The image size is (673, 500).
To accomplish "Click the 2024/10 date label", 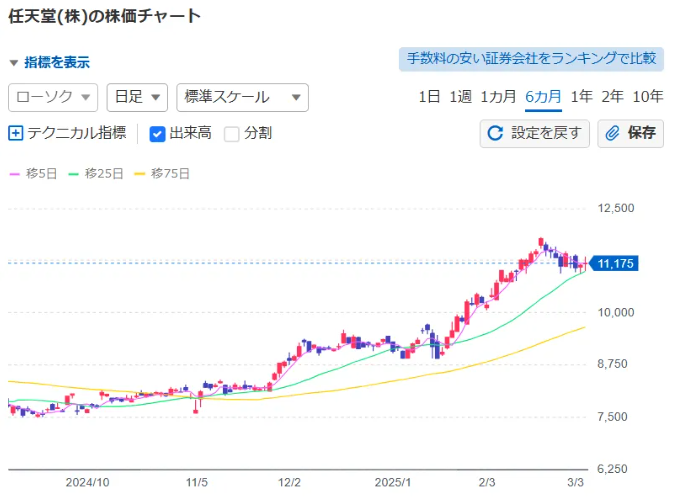I will (88, 482).
